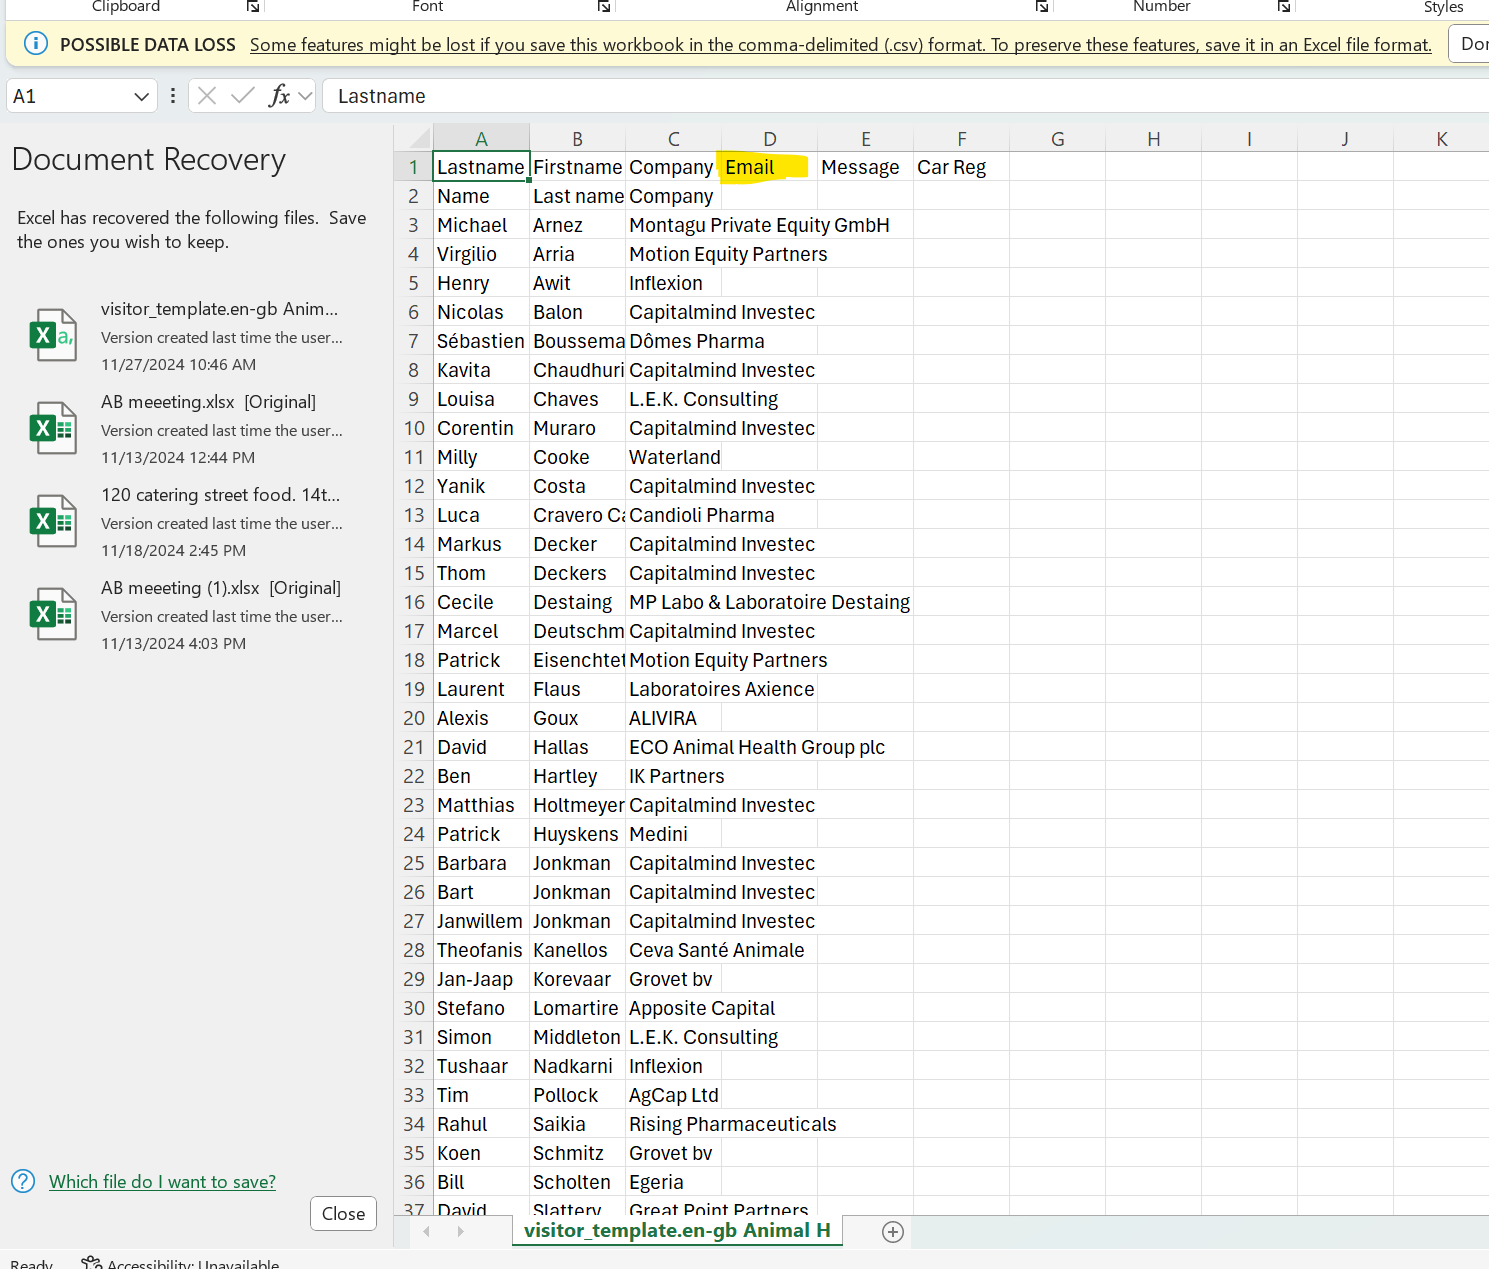
Task: Open Font group dialog launcher
Action: click(604, 6)
